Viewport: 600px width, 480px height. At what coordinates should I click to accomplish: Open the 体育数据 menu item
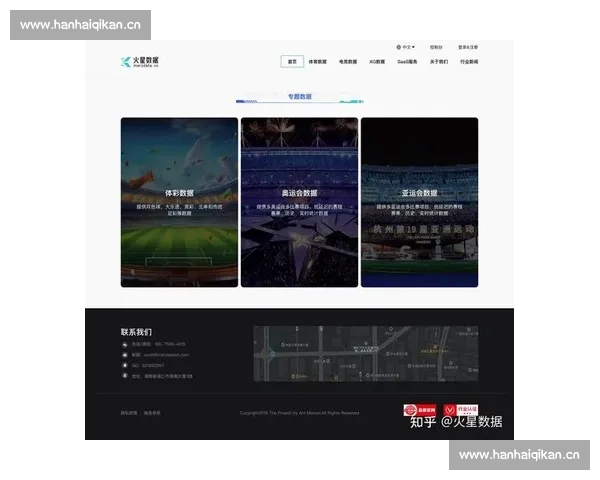318,62
